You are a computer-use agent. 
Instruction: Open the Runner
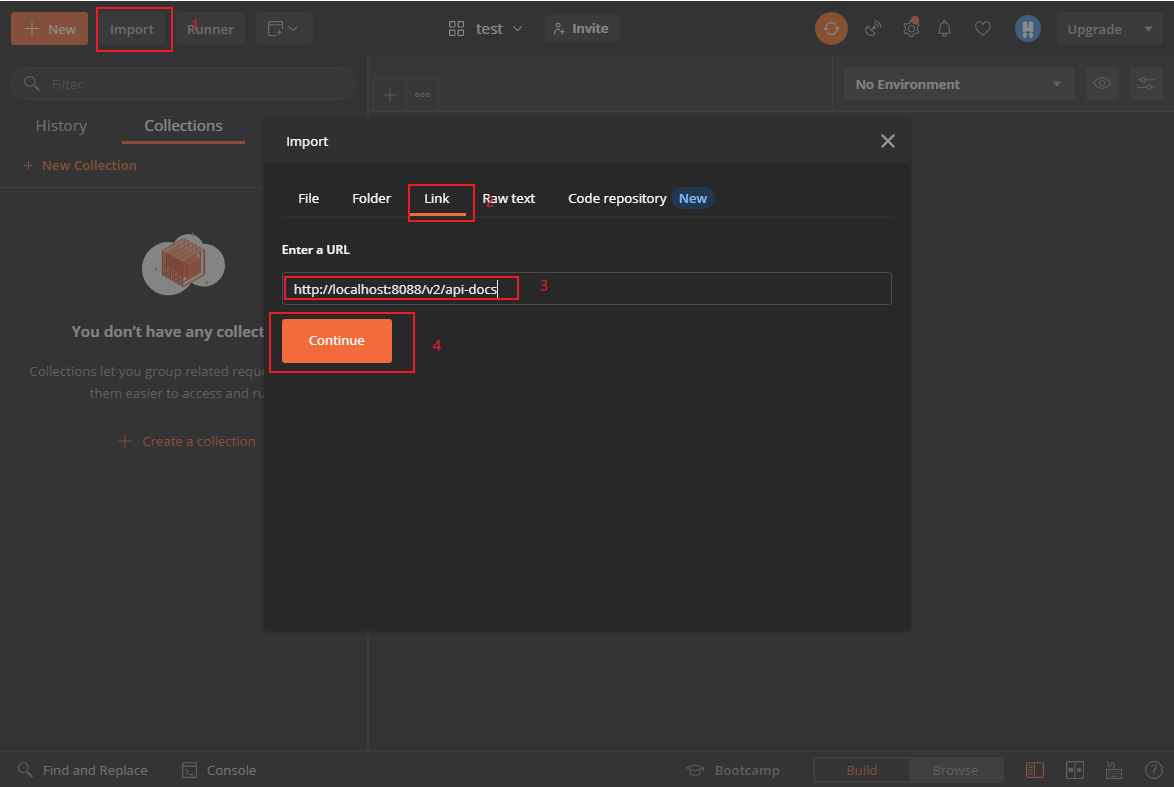[210, 29]
